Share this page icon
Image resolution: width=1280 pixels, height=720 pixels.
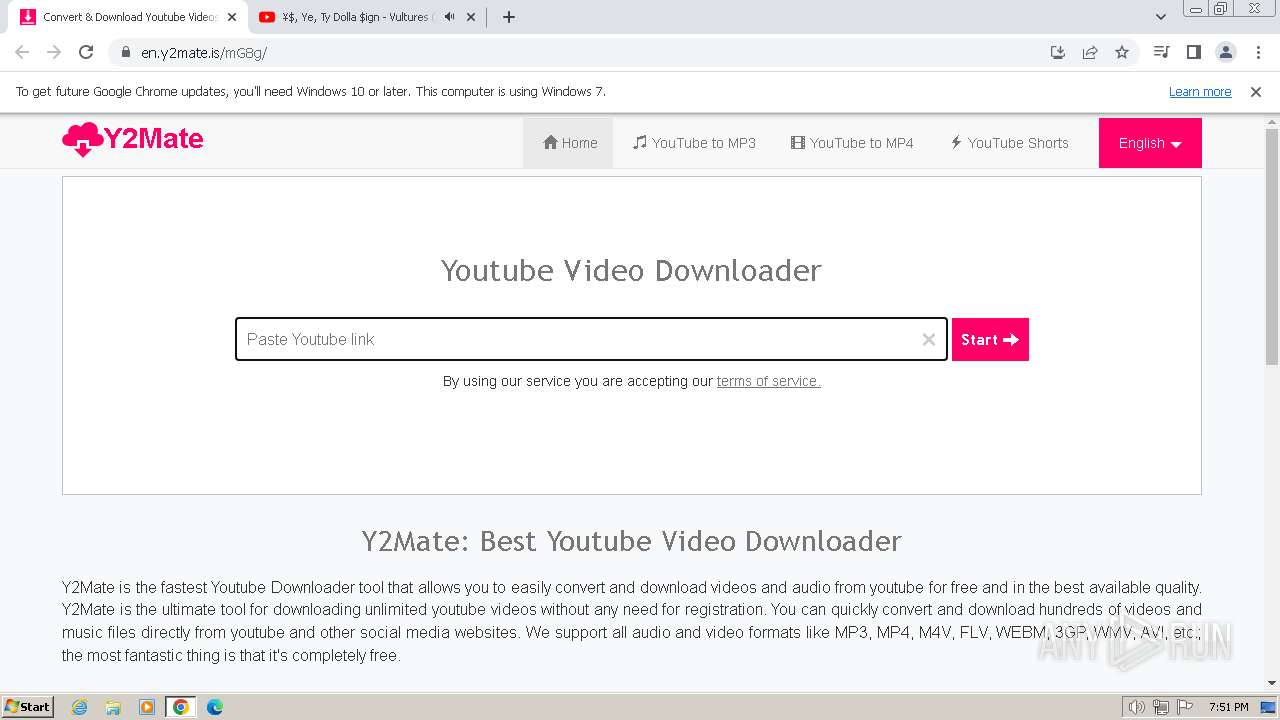coord(1090,52)
